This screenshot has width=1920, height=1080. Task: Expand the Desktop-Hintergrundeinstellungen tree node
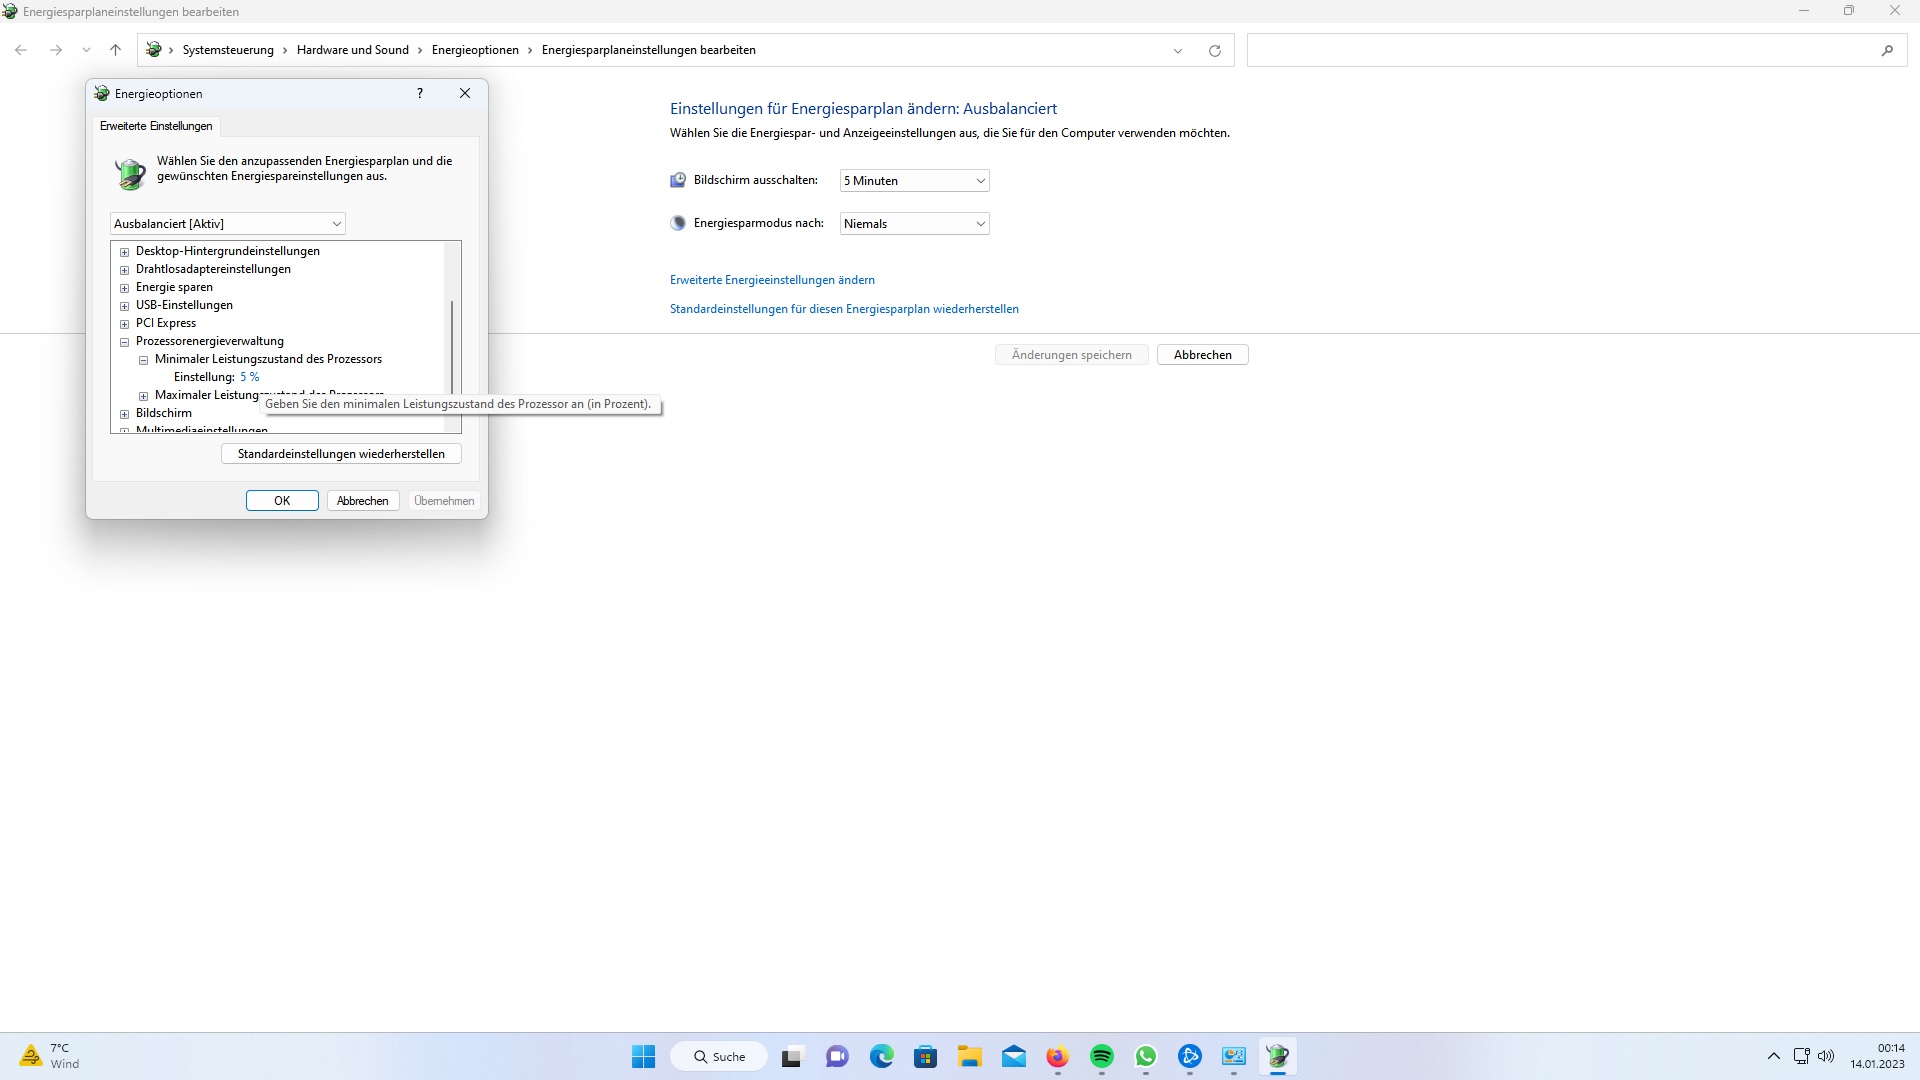[x=125, y=252]
